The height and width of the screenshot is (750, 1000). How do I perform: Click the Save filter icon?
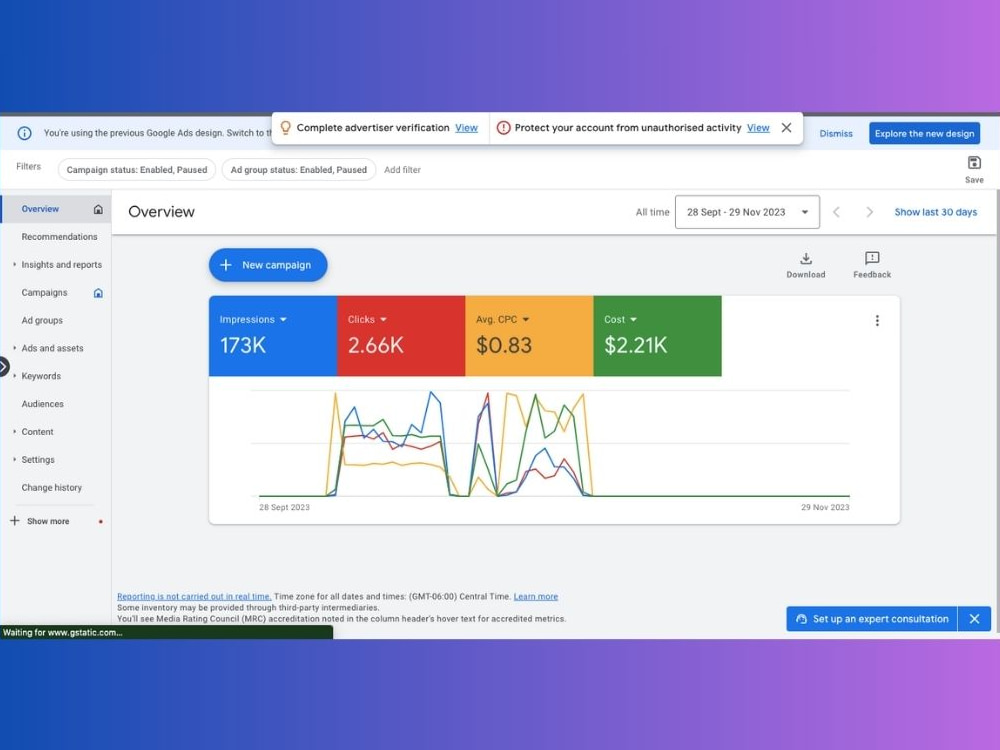point(974,163)
